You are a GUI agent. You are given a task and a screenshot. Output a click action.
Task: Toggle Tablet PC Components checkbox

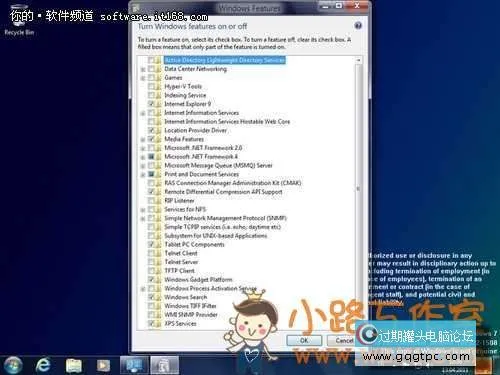point(151,244)
